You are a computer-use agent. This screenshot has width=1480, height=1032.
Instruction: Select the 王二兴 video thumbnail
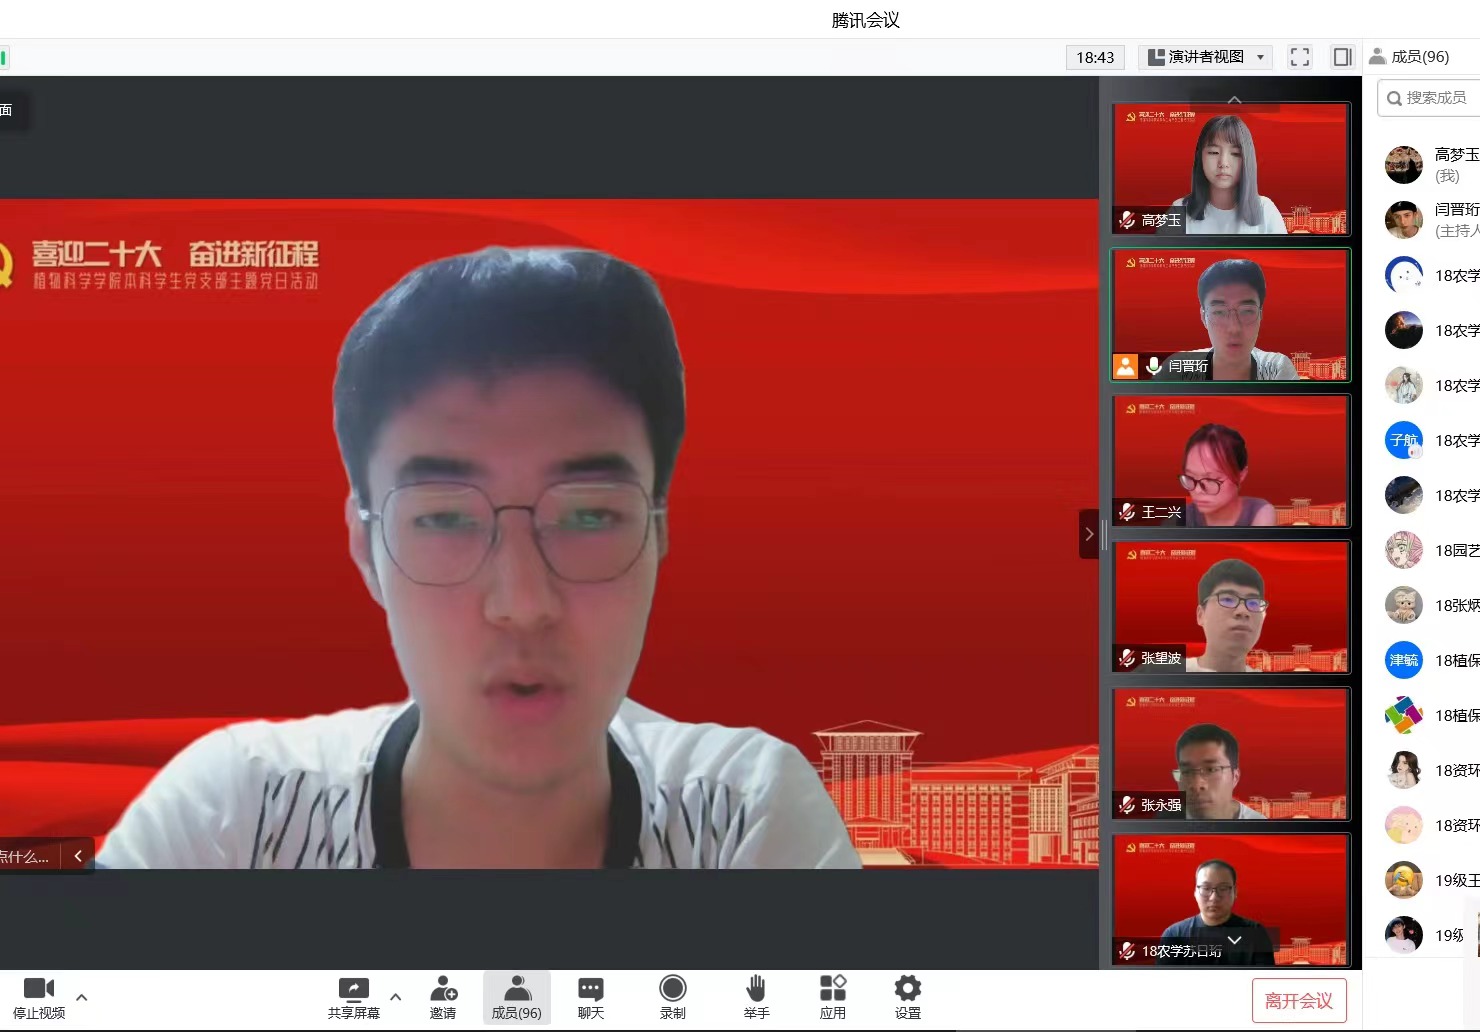(1230, 461)
